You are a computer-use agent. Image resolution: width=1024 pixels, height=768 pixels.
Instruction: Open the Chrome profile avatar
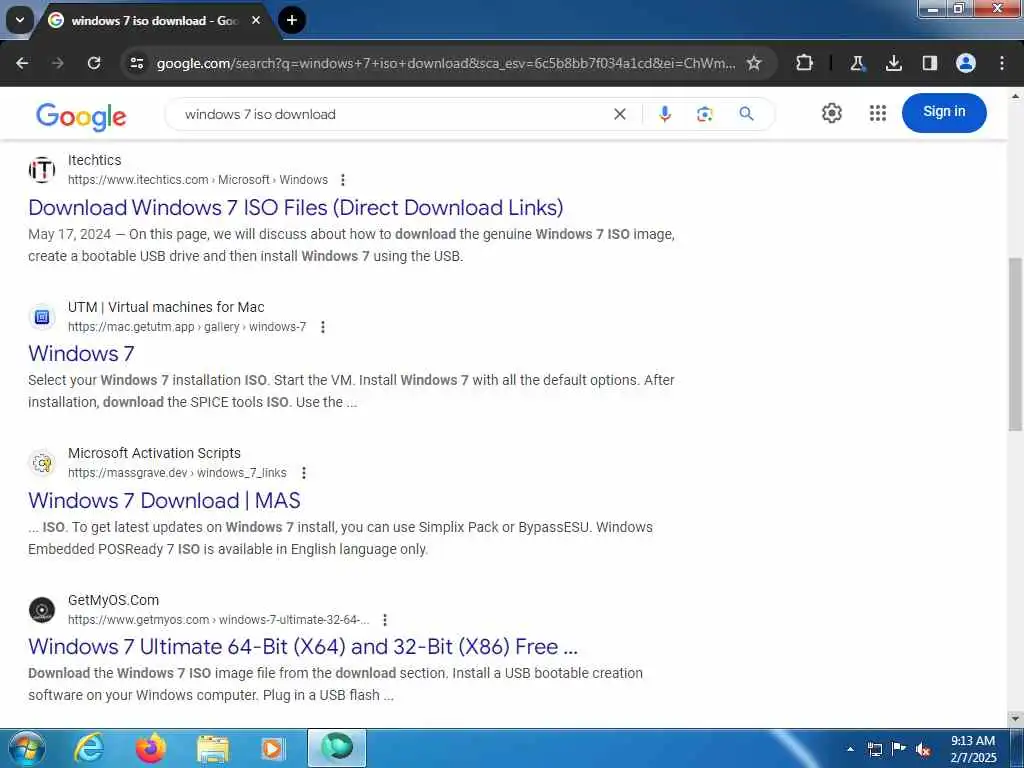tap(966, 63)
